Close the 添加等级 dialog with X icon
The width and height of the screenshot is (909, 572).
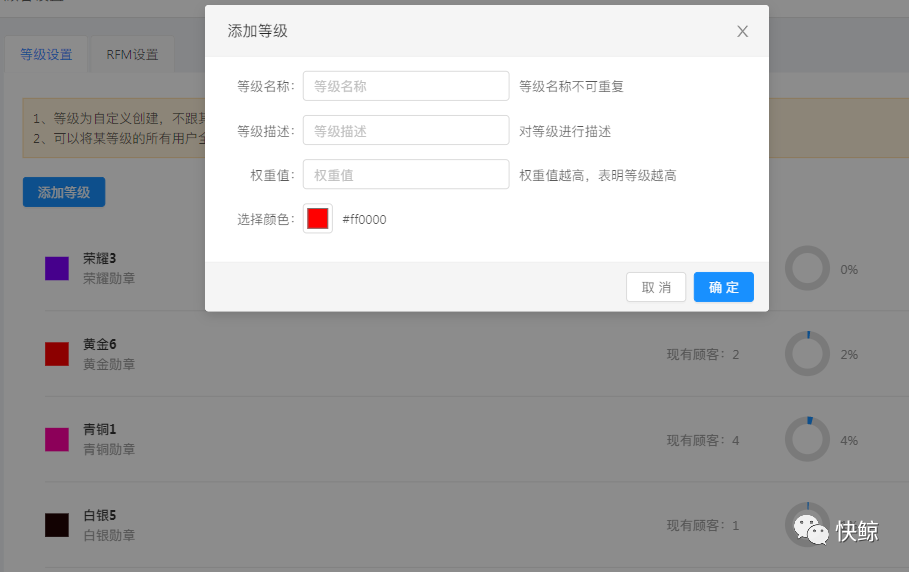(742, 31)
